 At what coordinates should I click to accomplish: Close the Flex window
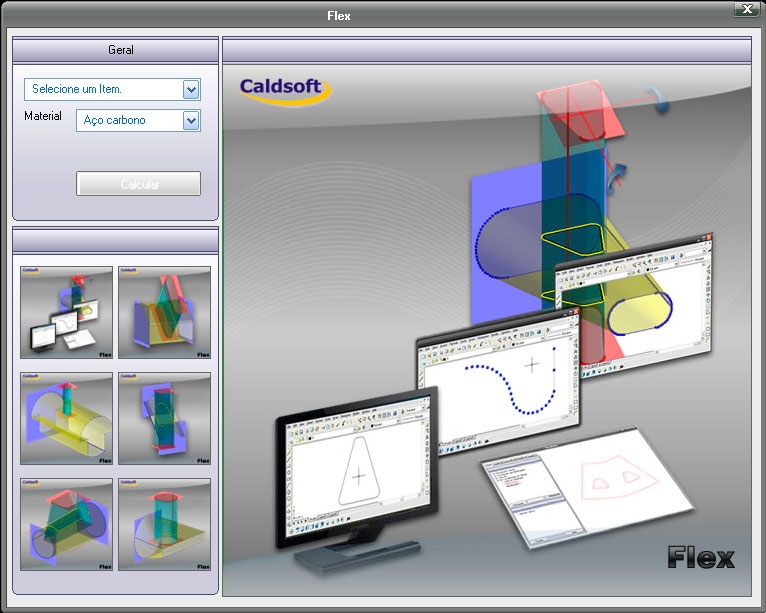pos(746,9)
